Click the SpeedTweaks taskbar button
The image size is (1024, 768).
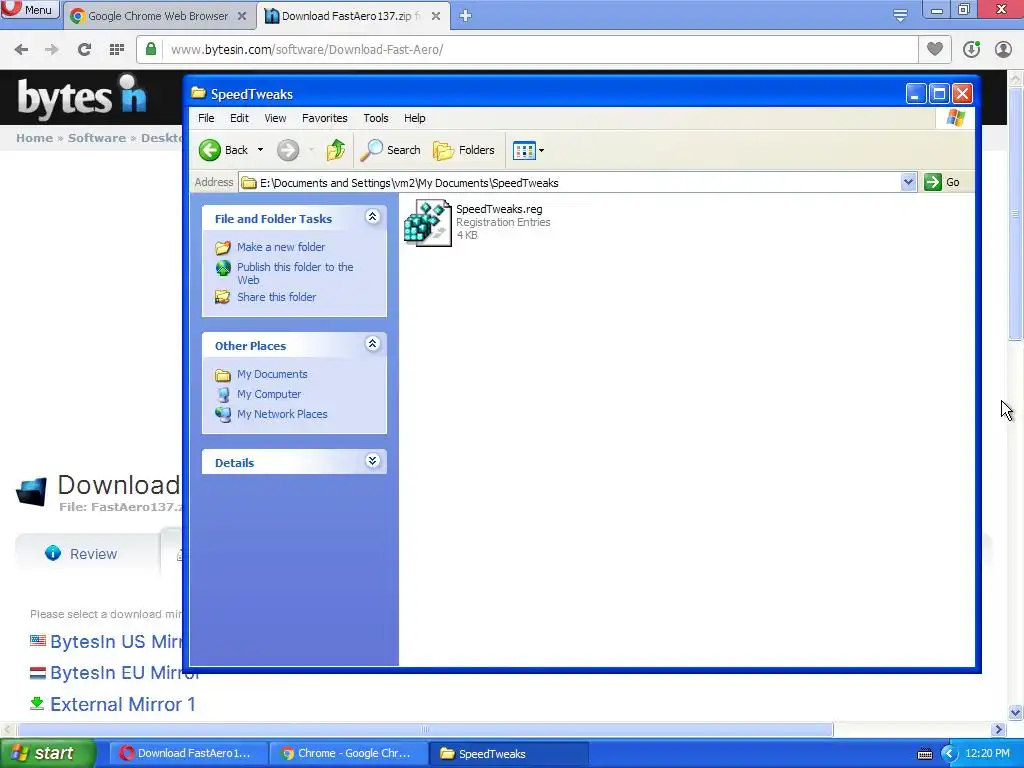(509, 754)
